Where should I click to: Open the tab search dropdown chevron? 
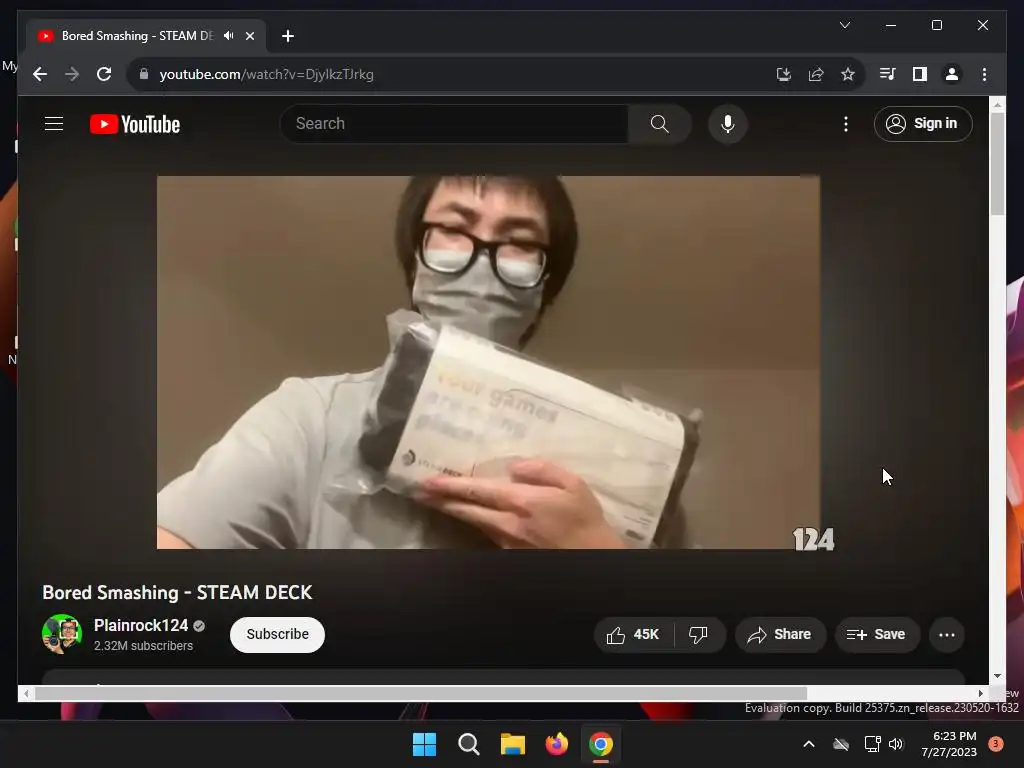point(844,25)
